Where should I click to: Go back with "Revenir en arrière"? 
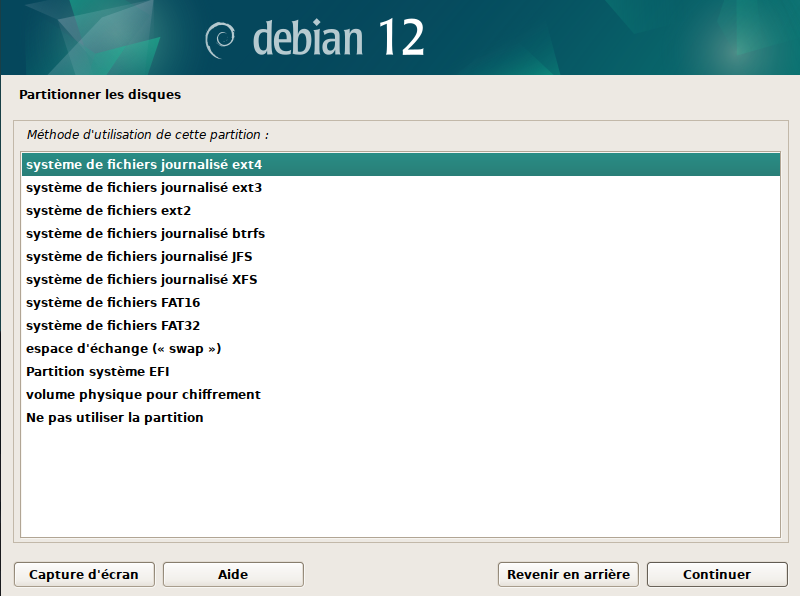[x=568, y=575]
